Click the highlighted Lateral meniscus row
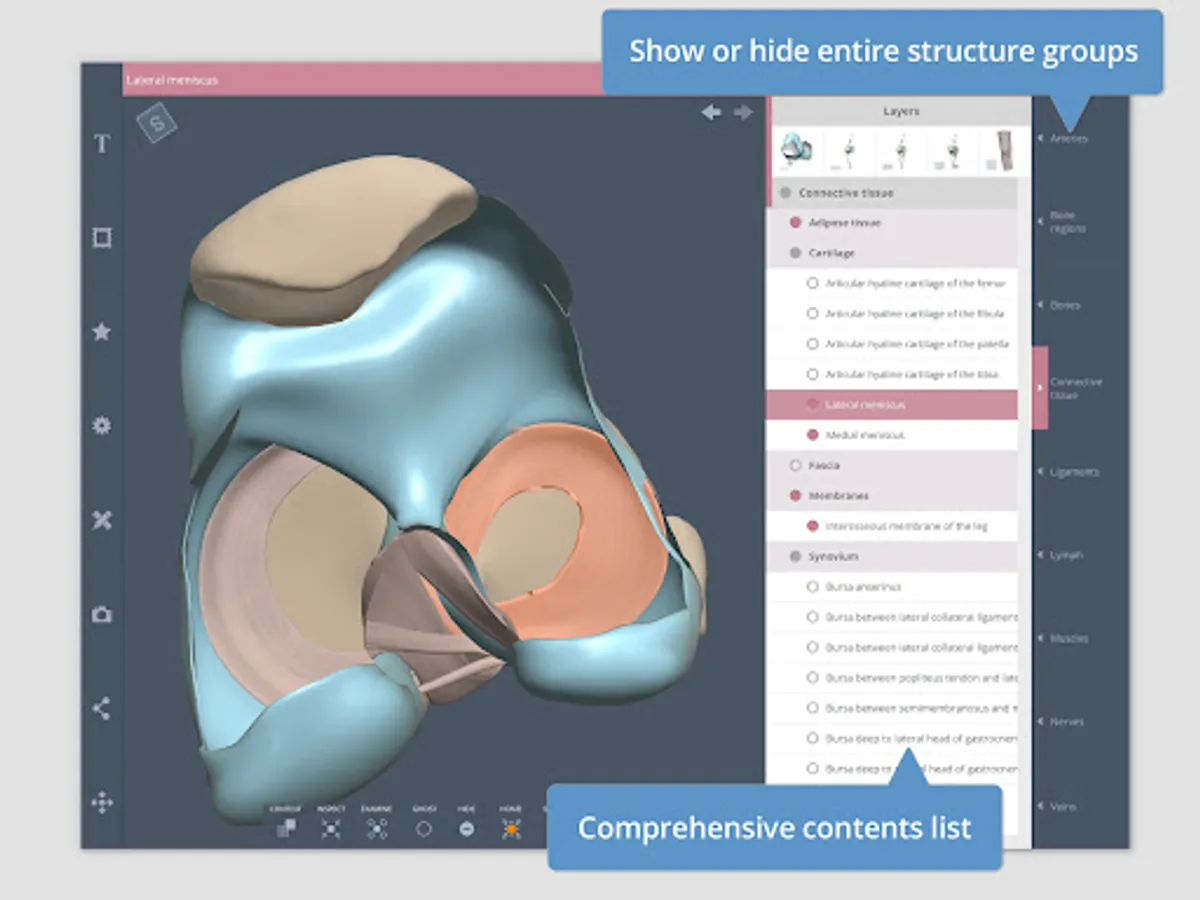Image resolution: width=1200 pixels, height=900 pixels. click(x=892, y=405)
